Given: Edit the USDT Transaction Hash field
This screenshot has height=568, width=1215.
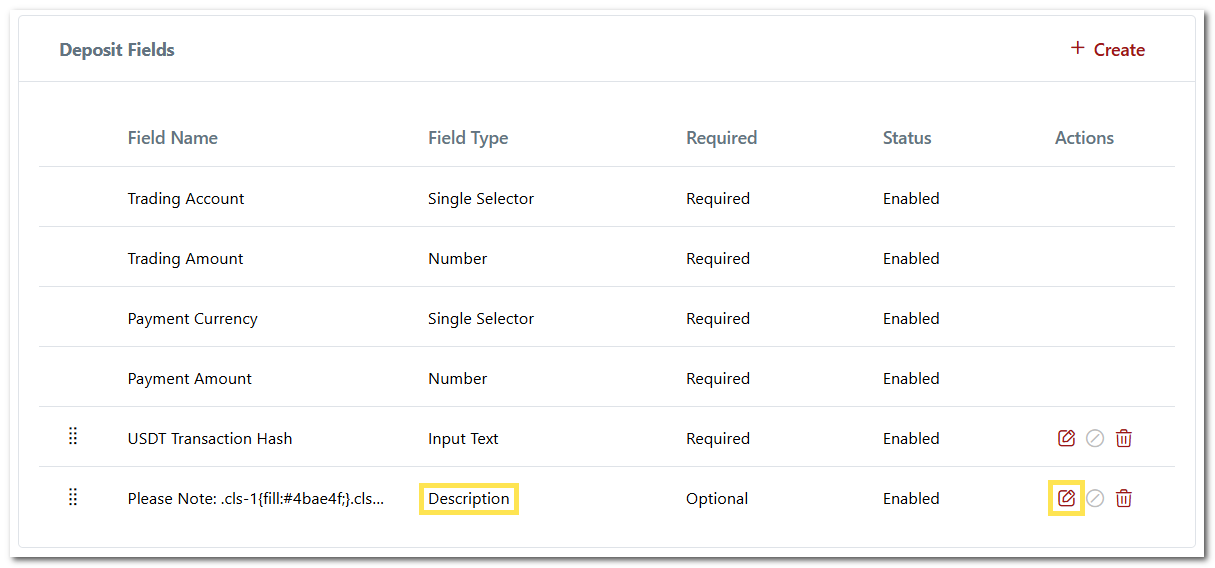Looking at the screenshot, I should pos(1066,438).
